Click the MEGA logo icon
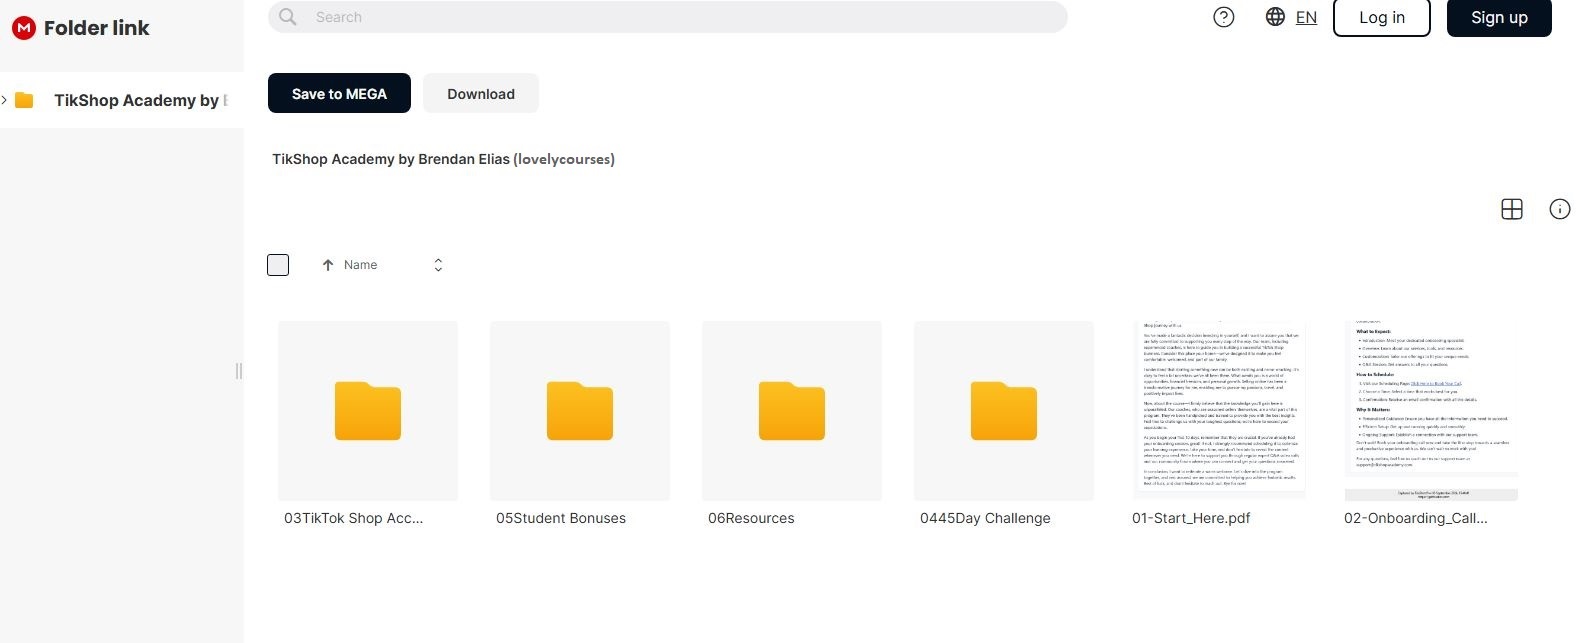 [23, 28]
